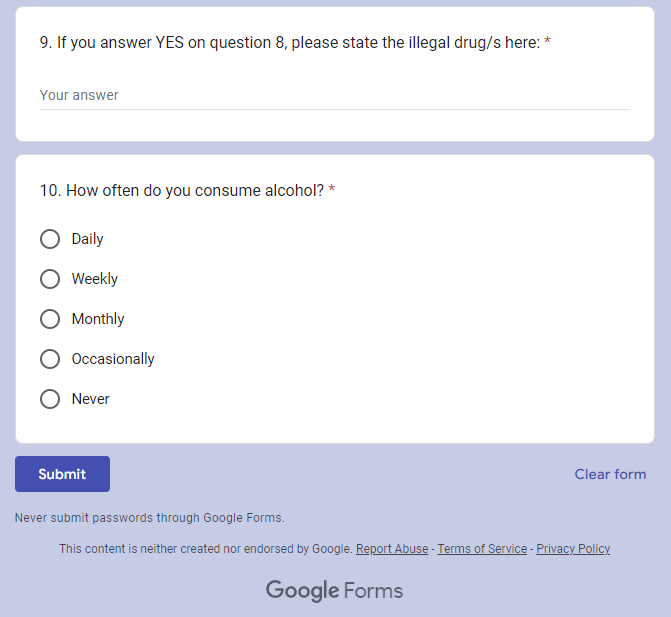Viewport: 671px width, 617px height.
Task: Click the question 9 illegal drugs title
Action: point(290,43)
